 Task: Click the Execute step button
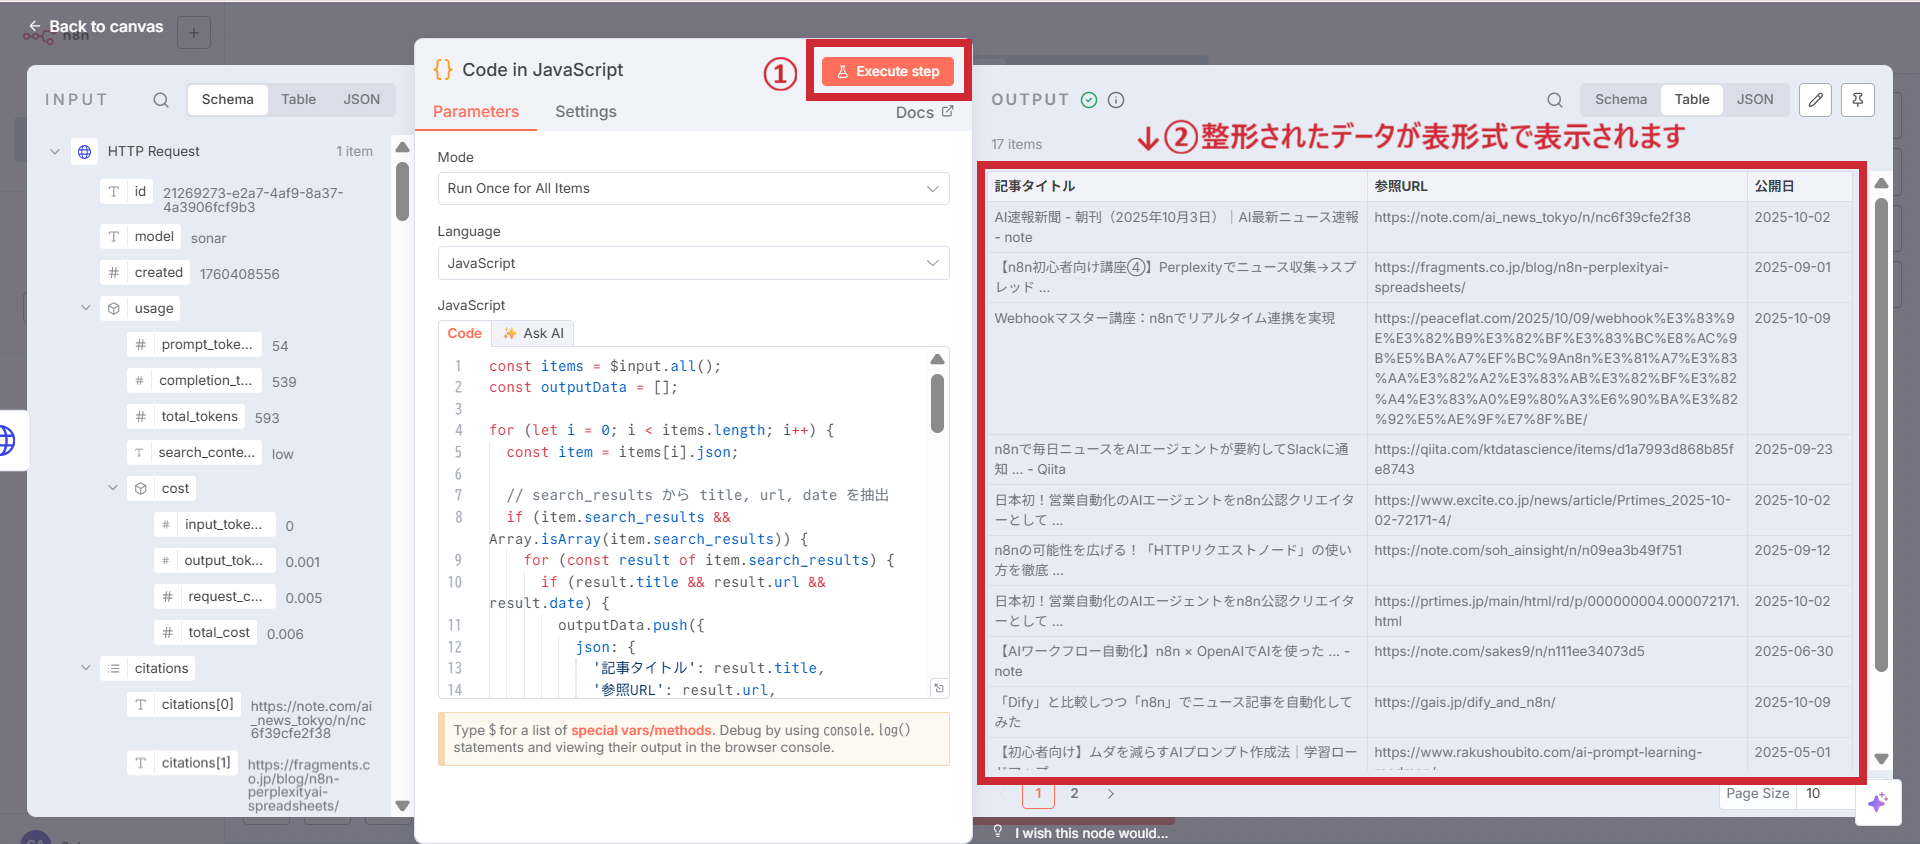887,72
